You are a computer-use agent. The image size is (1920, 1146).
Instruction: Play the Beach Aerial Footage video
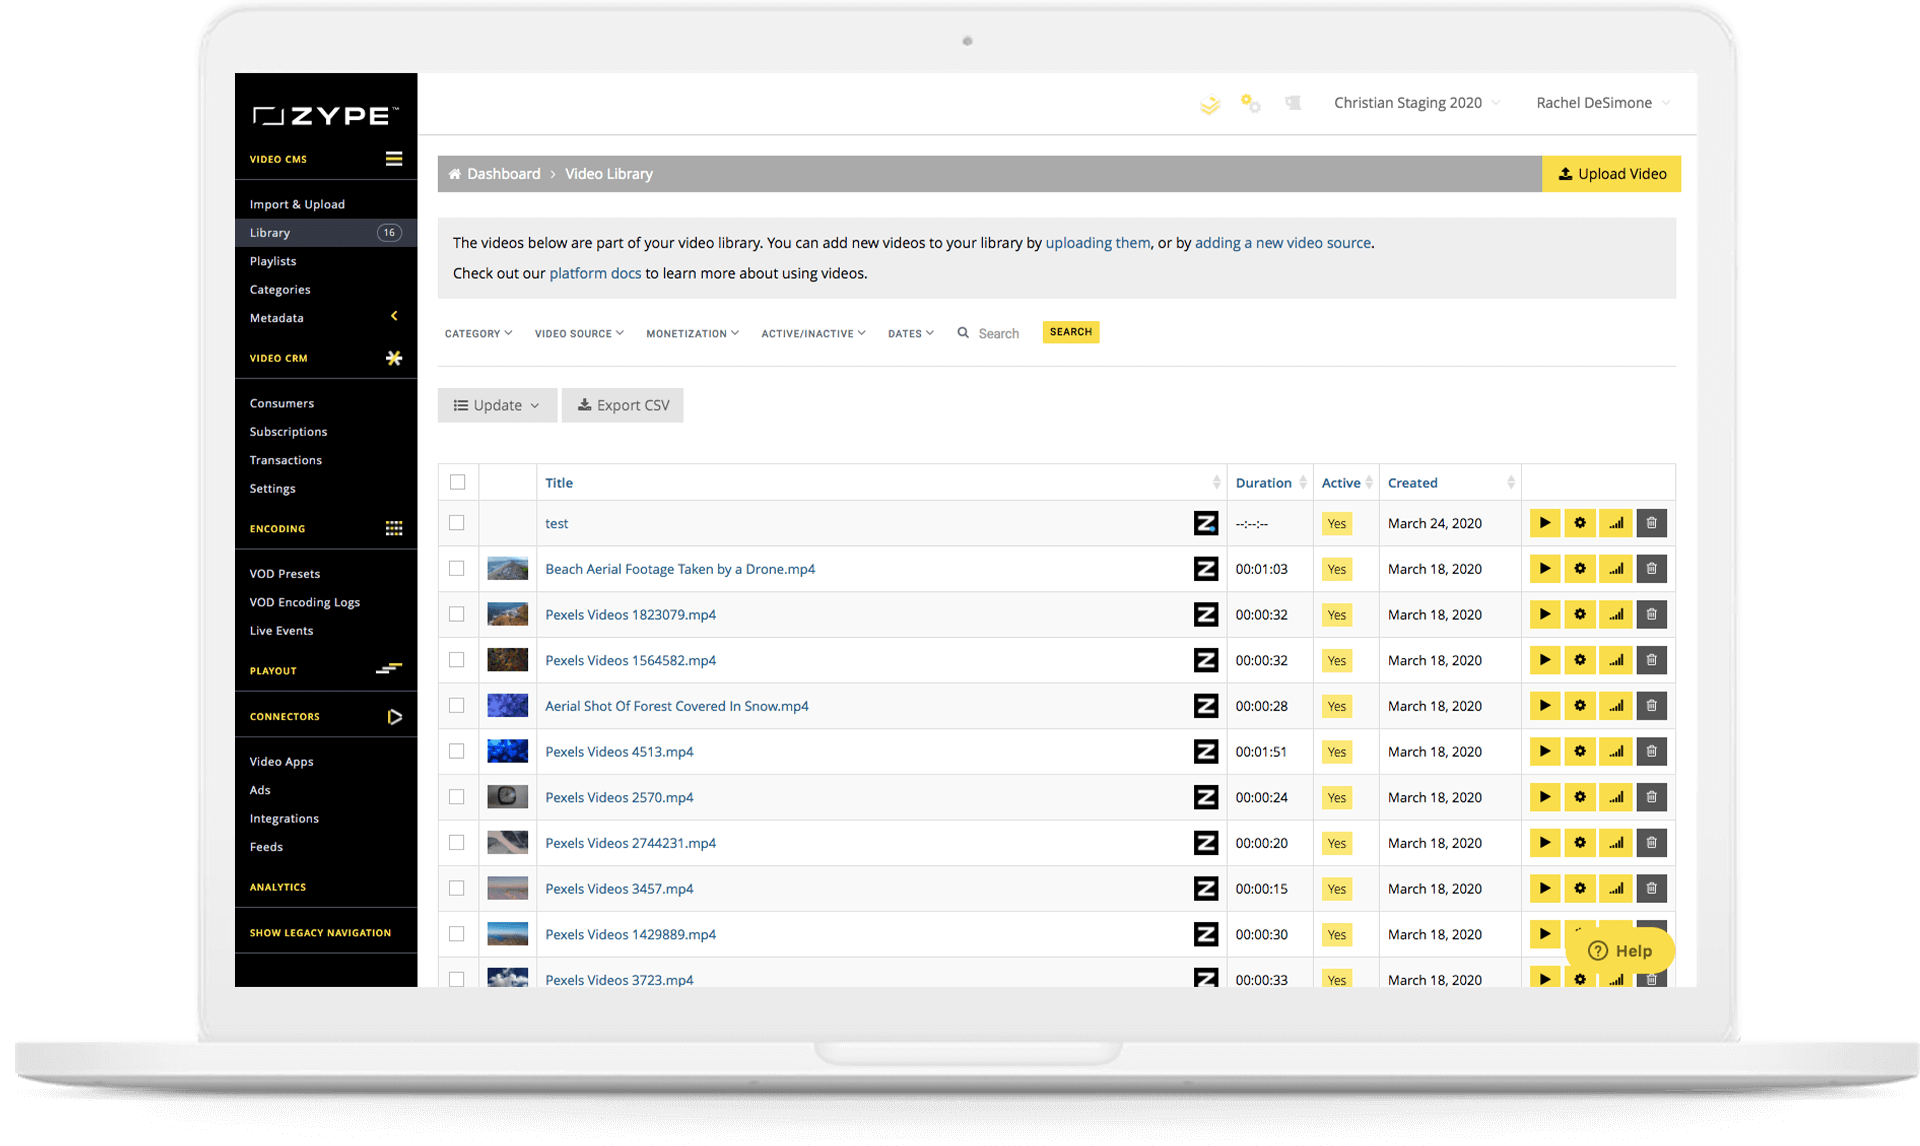coord(1545,568)
